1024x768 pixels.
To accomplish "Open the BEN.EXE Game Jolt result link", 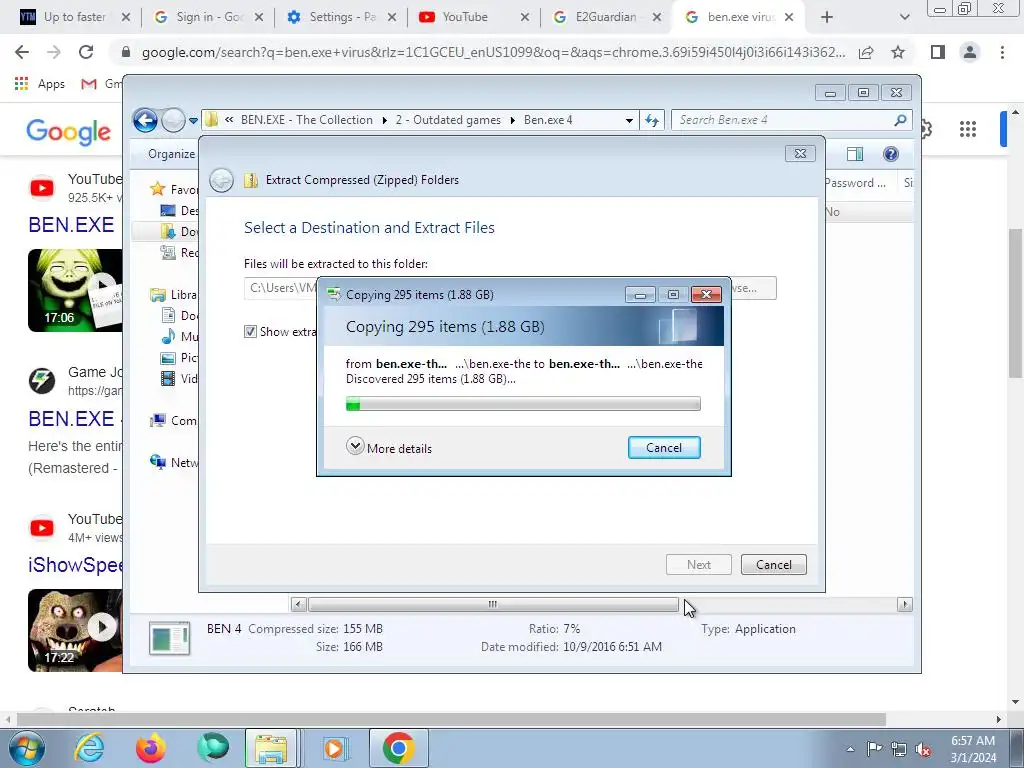I will (x=71, y=419).
